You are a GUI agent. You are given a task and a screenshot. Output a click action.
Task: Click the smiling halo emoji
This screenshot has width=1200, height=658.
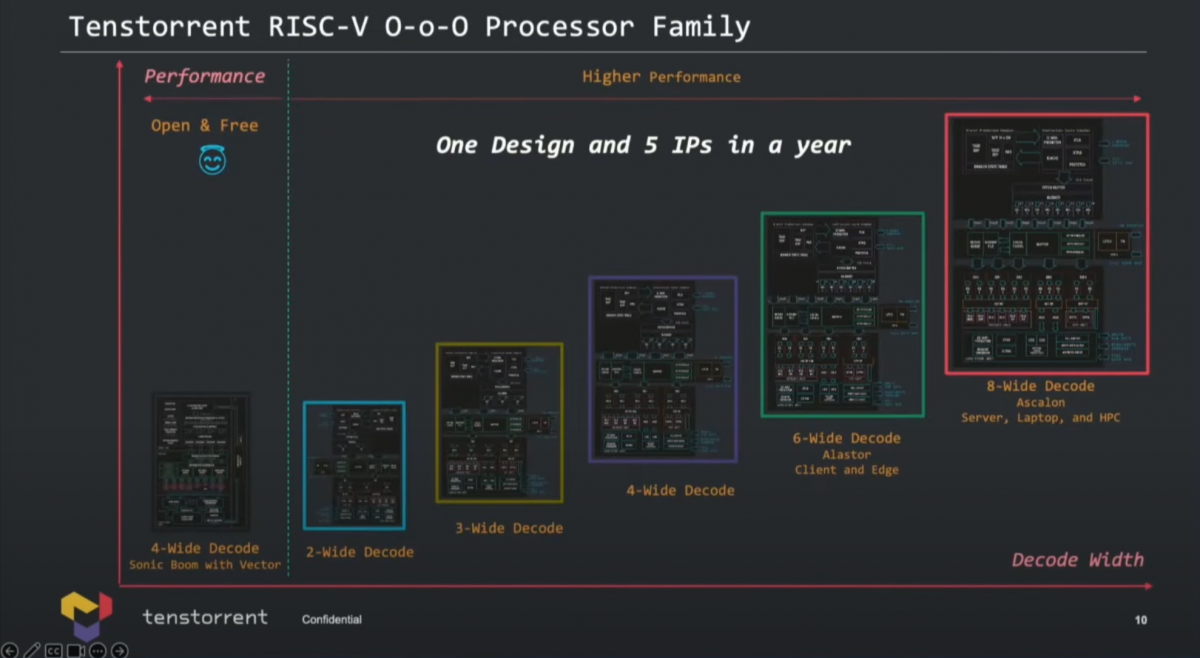tap(212, 160)
